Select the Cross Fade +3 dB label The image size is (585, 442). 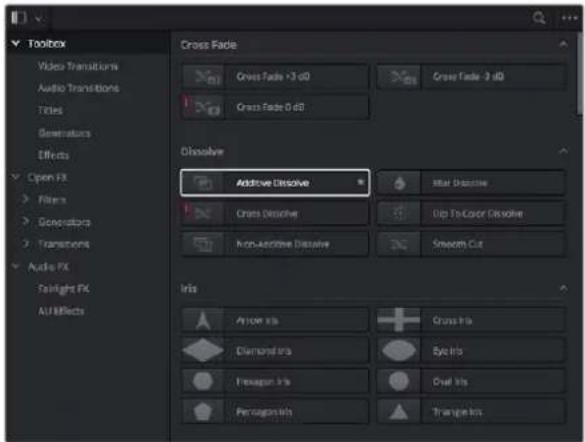(x=273, y=76)
